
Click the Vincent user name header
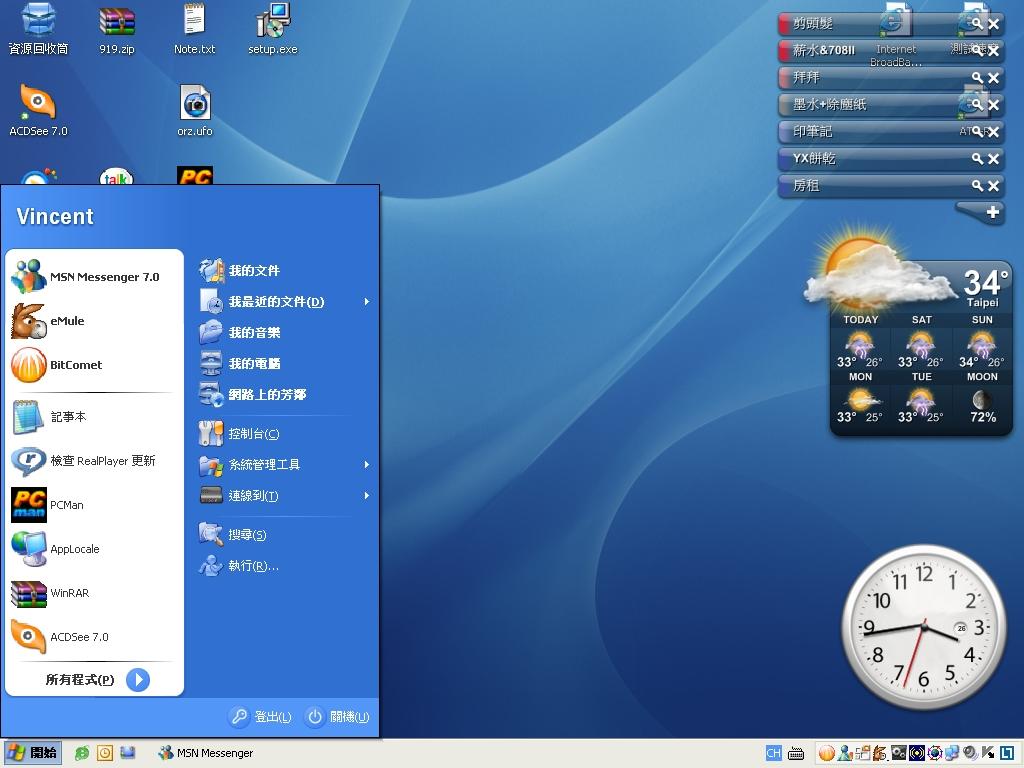click(x=55, y=216)
